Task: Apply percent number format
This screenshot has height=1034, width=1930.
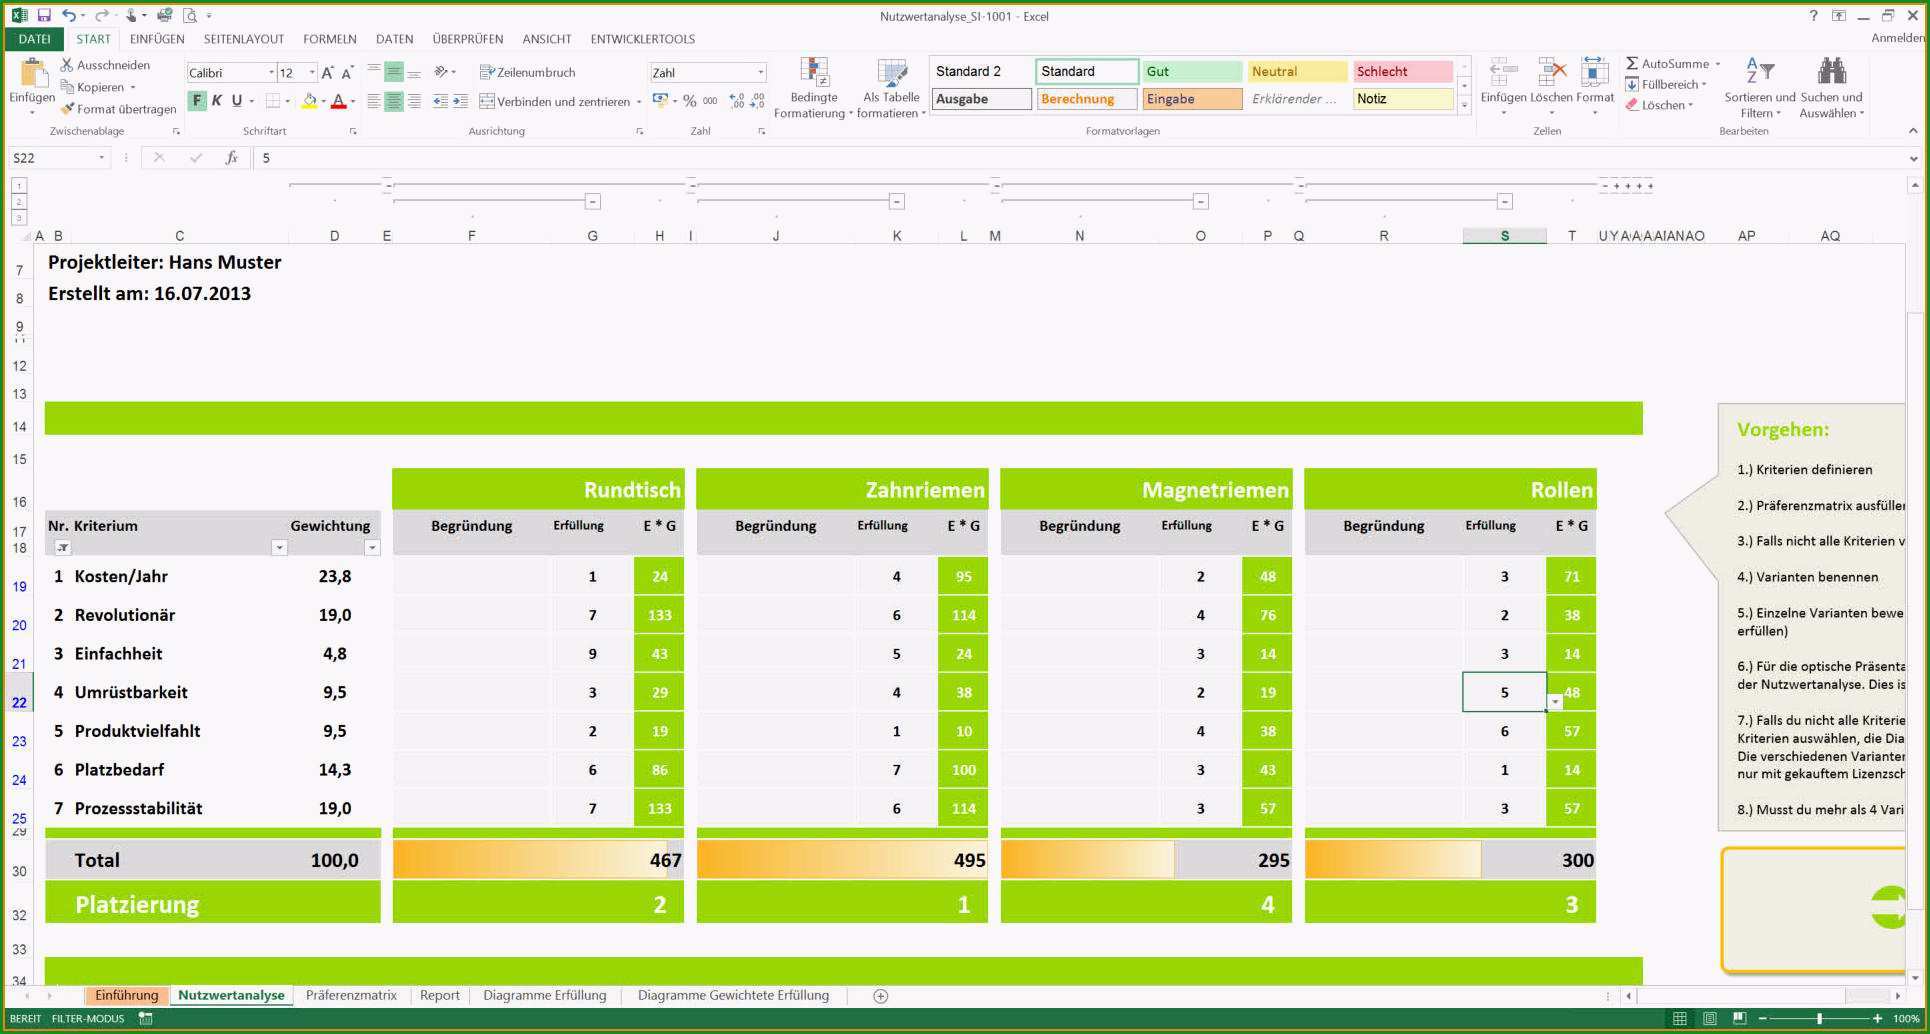Action: coord(690,101)
